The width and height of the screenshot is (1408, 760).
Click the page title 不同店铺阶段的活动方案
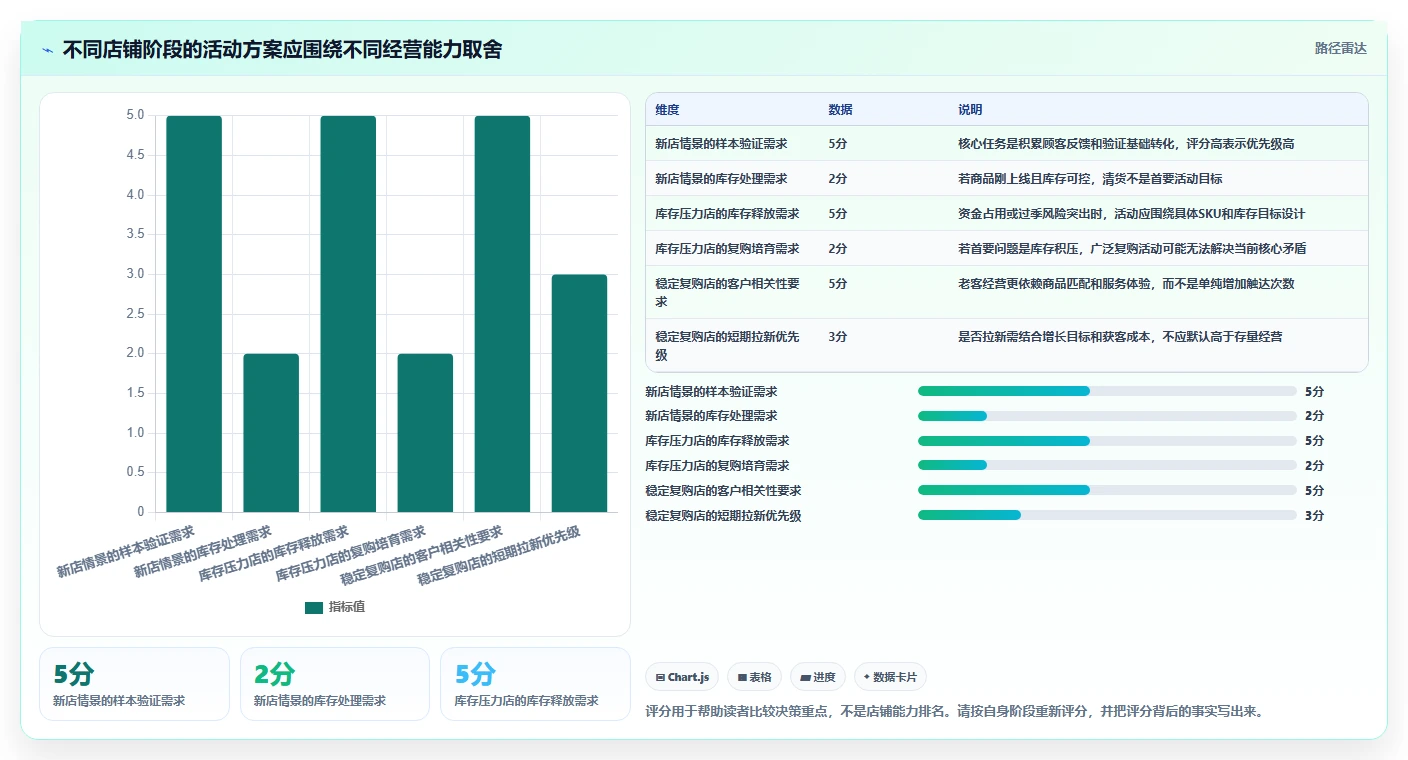point(282,49)
